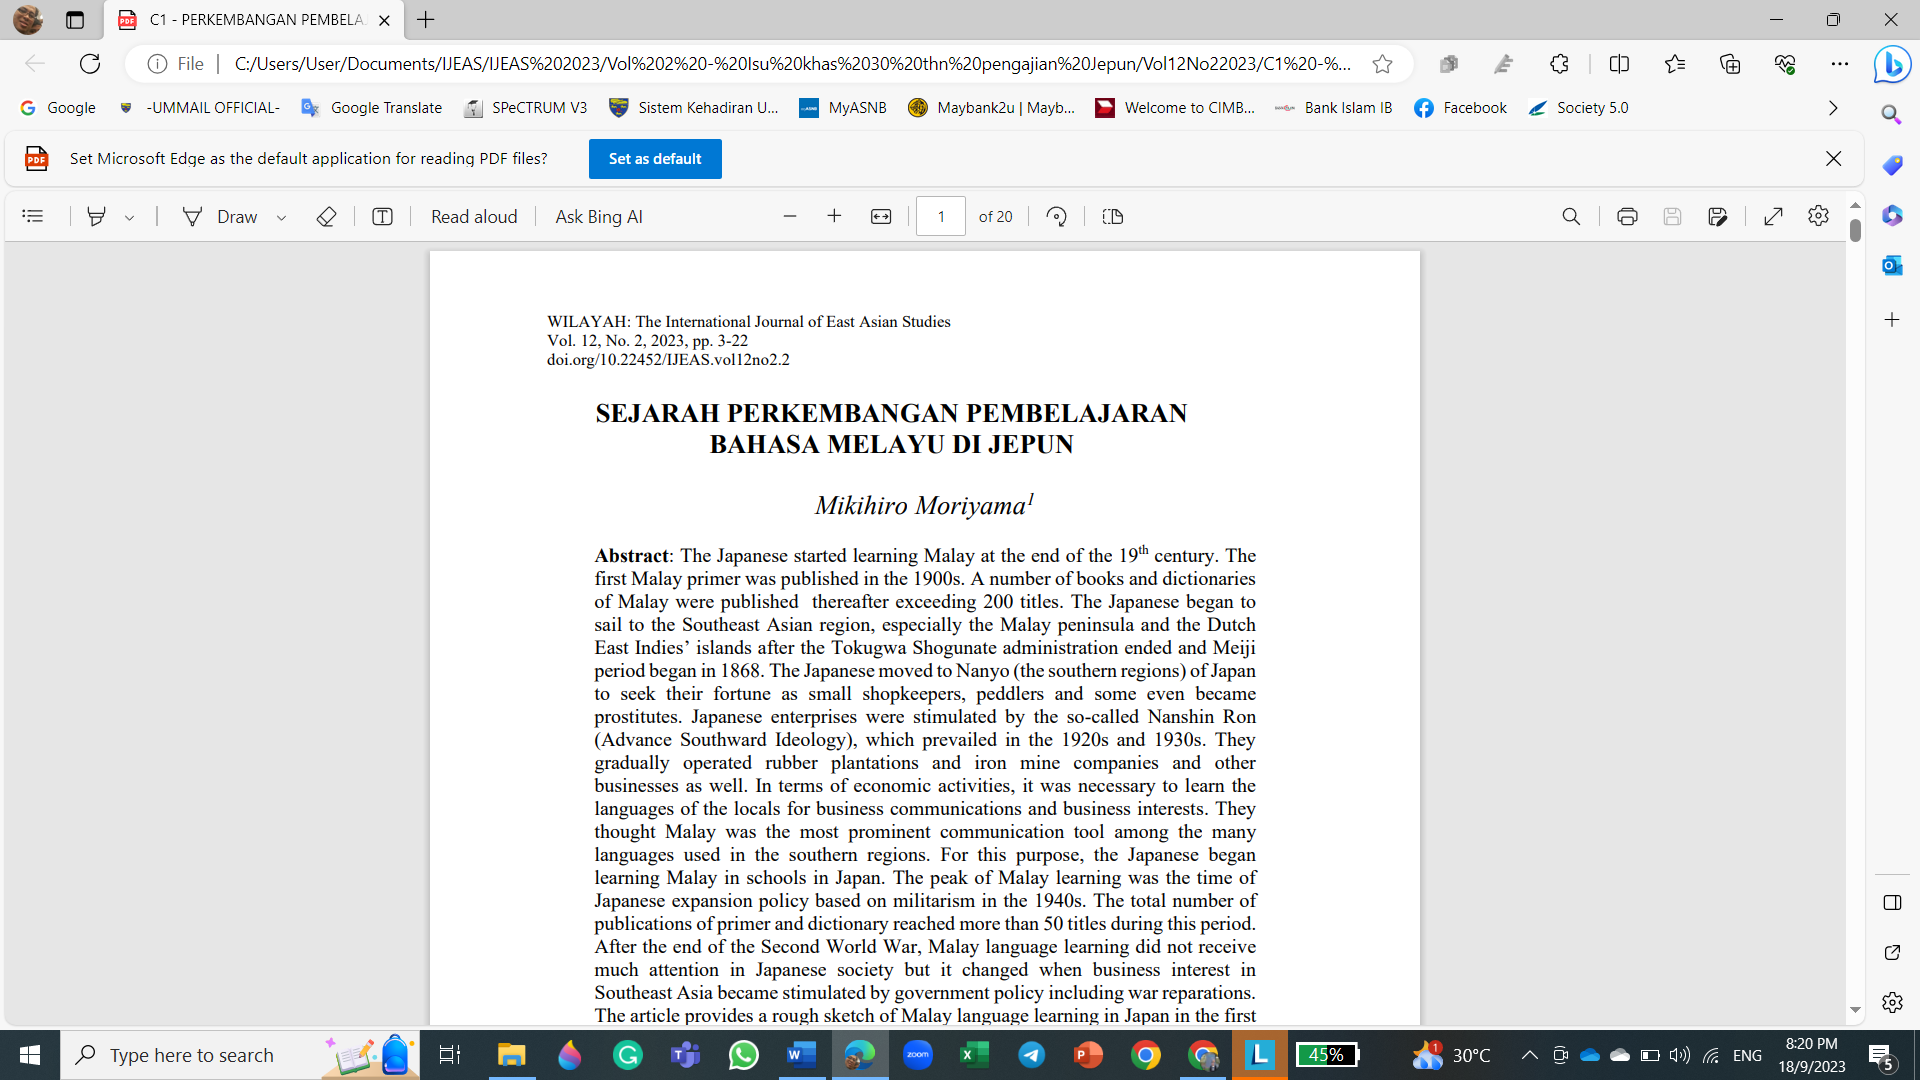This screenshot has height=1080, width=1920.
Task: Open -UMMAIL OFFICIAL- bookmark
Action: 199,108
